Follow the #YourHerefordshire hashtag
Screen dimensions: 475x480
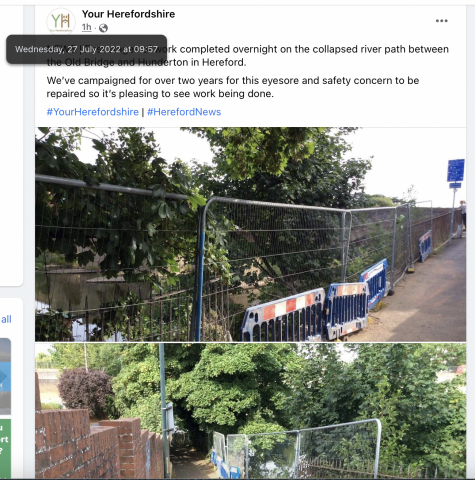click(93, 112)
